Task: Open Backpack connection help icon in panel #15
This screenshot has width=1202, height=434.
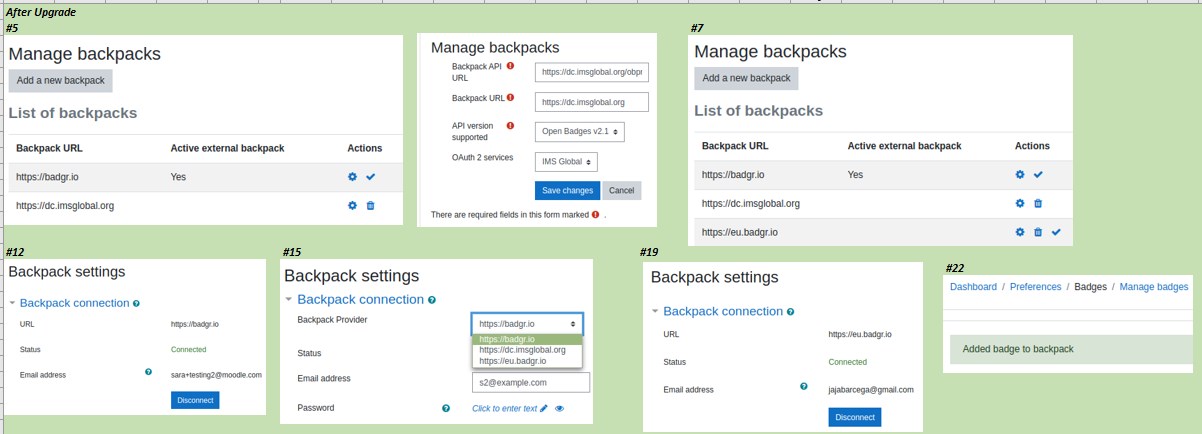Action: pos(432,300)
